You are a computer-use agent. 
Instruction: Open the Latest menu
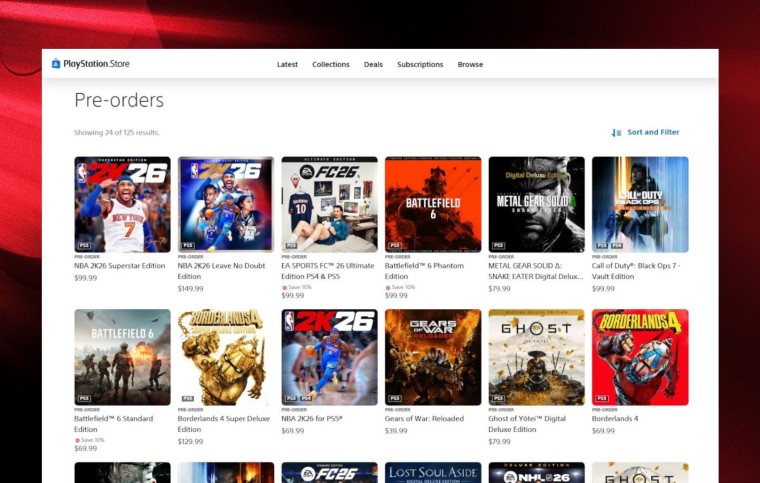[287, 64]
